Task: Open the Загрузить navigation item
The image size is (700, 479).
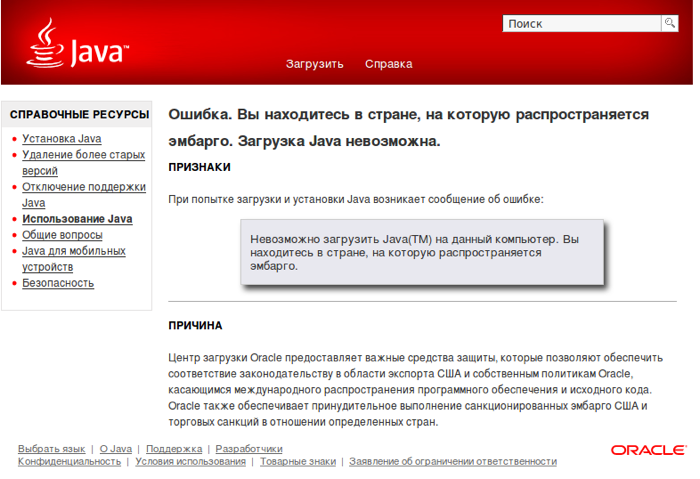Action: tap(315, 64)
